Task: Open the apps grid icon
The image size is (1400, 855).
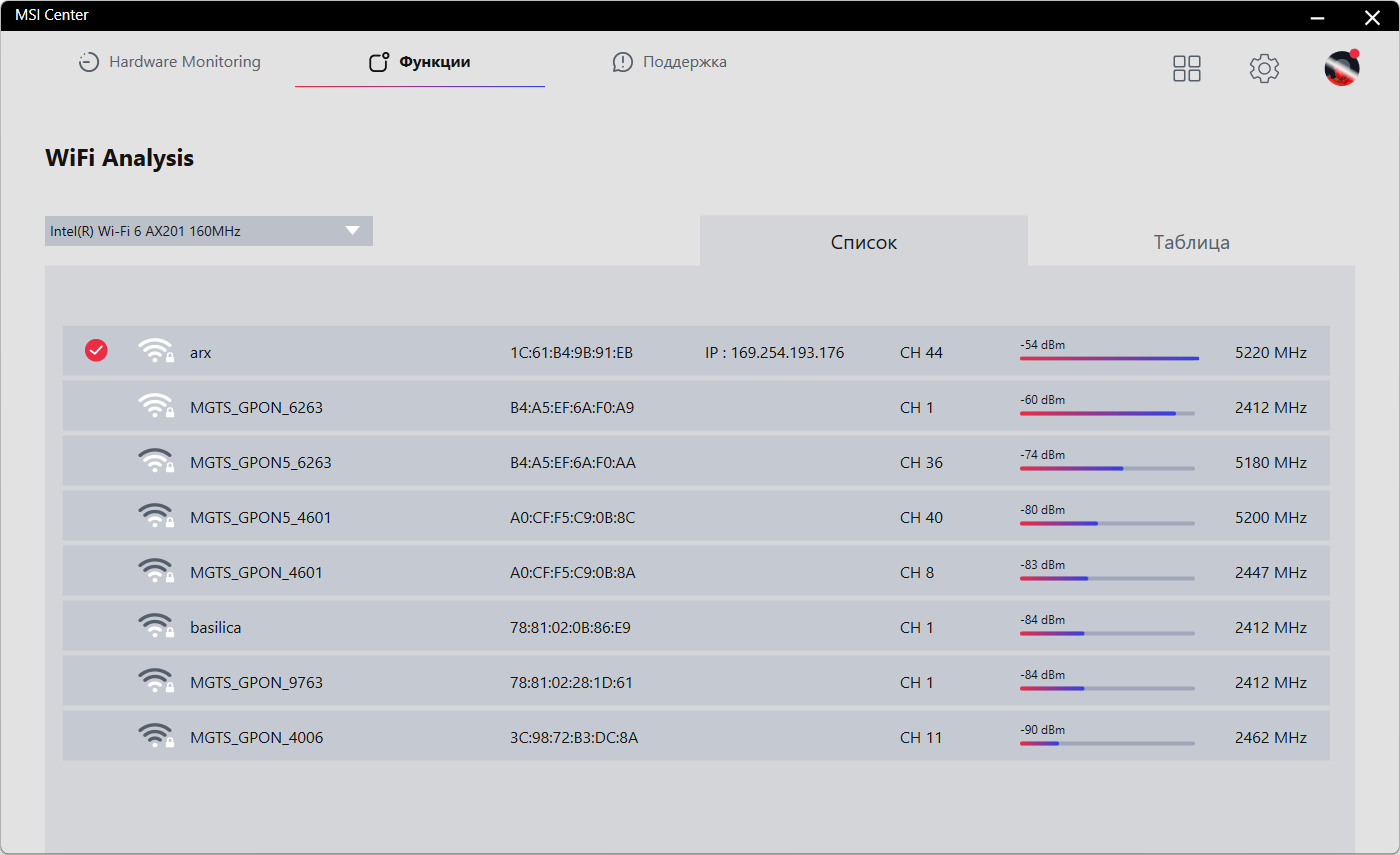Action: click(x=1187, y=68)
